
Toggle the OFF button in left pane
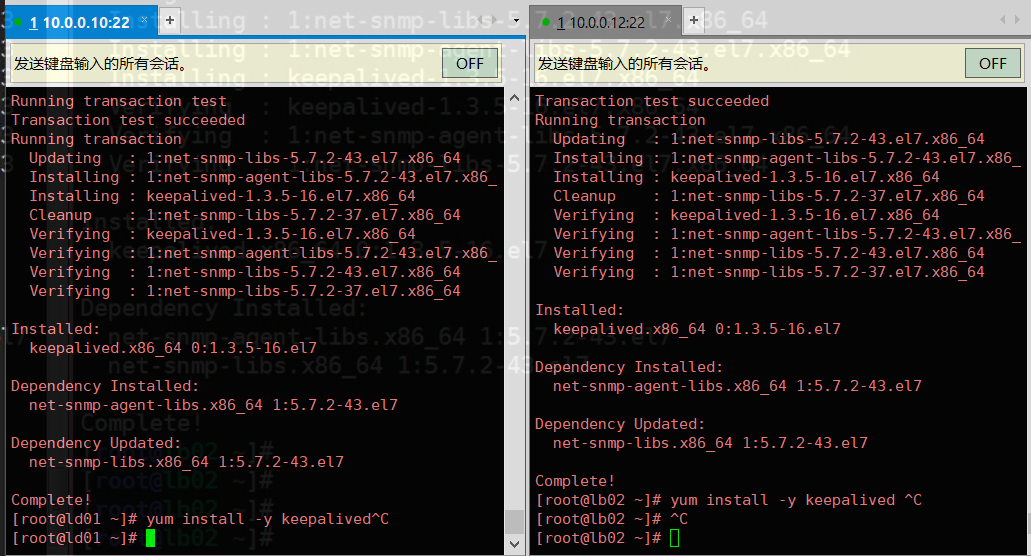tap(469, 64)
